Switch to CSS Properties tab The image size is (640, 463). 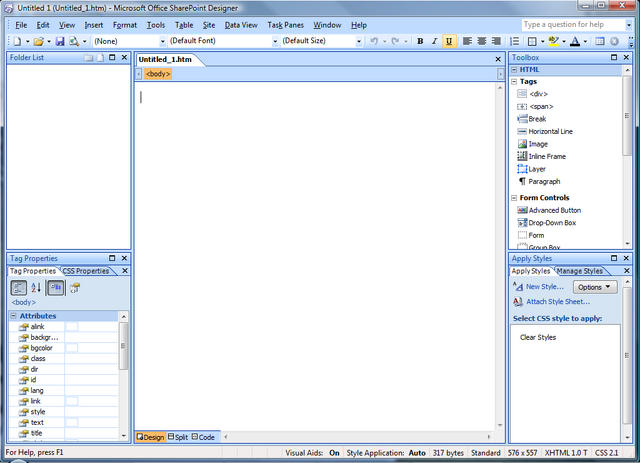[86, 271]
